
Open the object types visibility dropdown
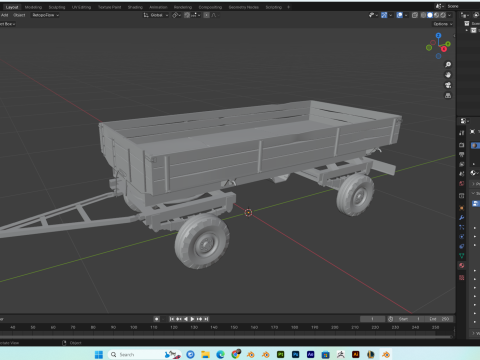pyautogui.click(x=373, y=15)
